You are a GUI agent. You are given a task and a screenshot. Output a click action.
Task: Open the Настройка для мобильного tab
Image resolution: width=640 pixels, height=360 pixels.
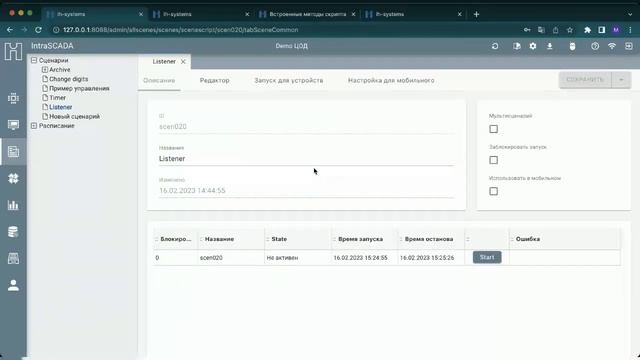391,80
